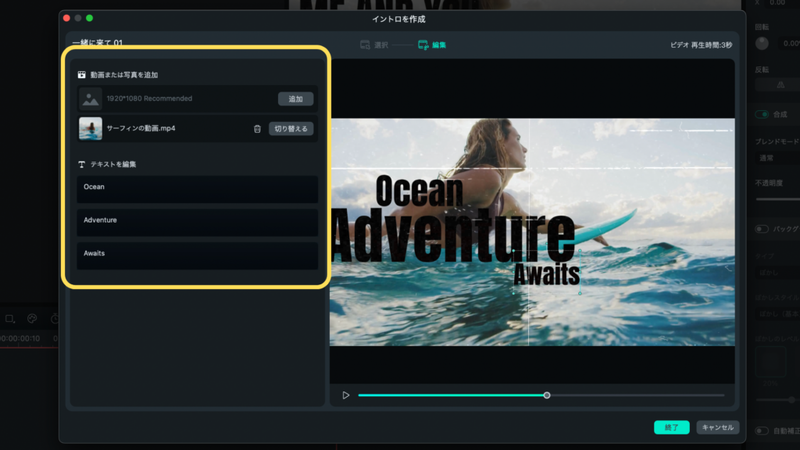Play the intro preview
This screenshot has width=800, height=450.
pos(346,395)
